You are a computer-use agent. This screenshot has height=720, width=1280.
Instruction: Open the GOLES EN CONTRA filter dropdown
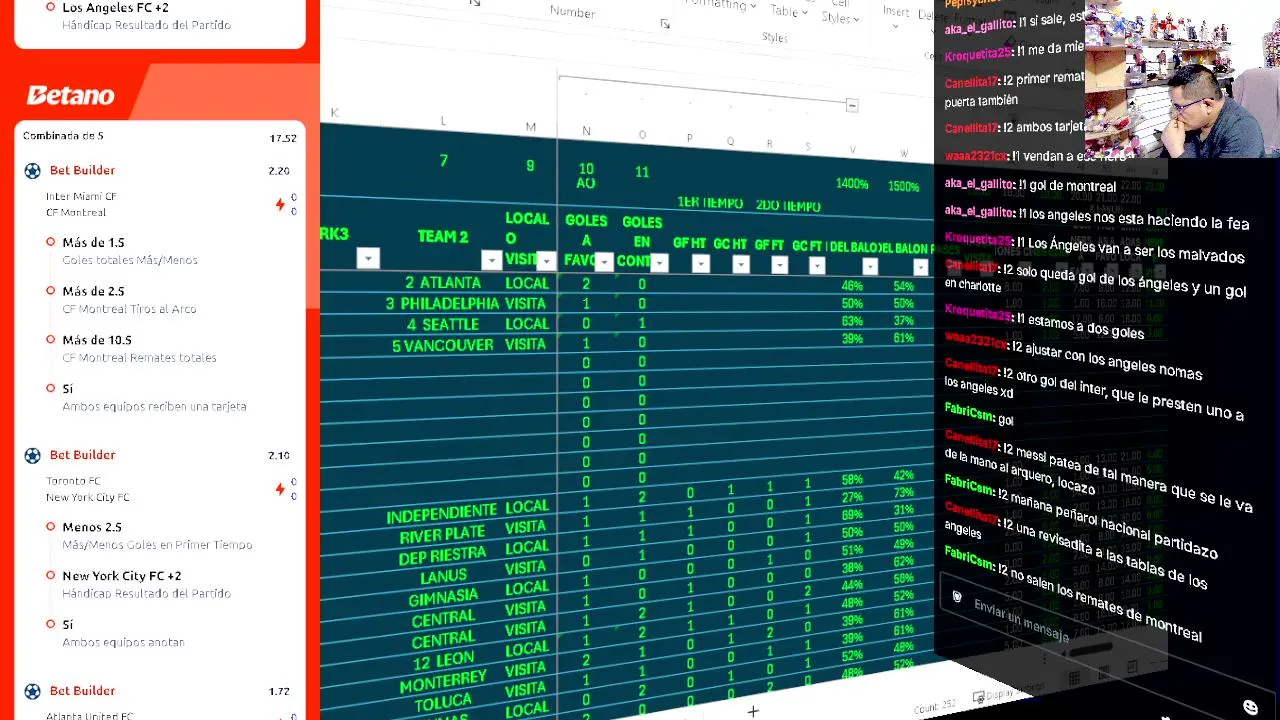[659, 263]
